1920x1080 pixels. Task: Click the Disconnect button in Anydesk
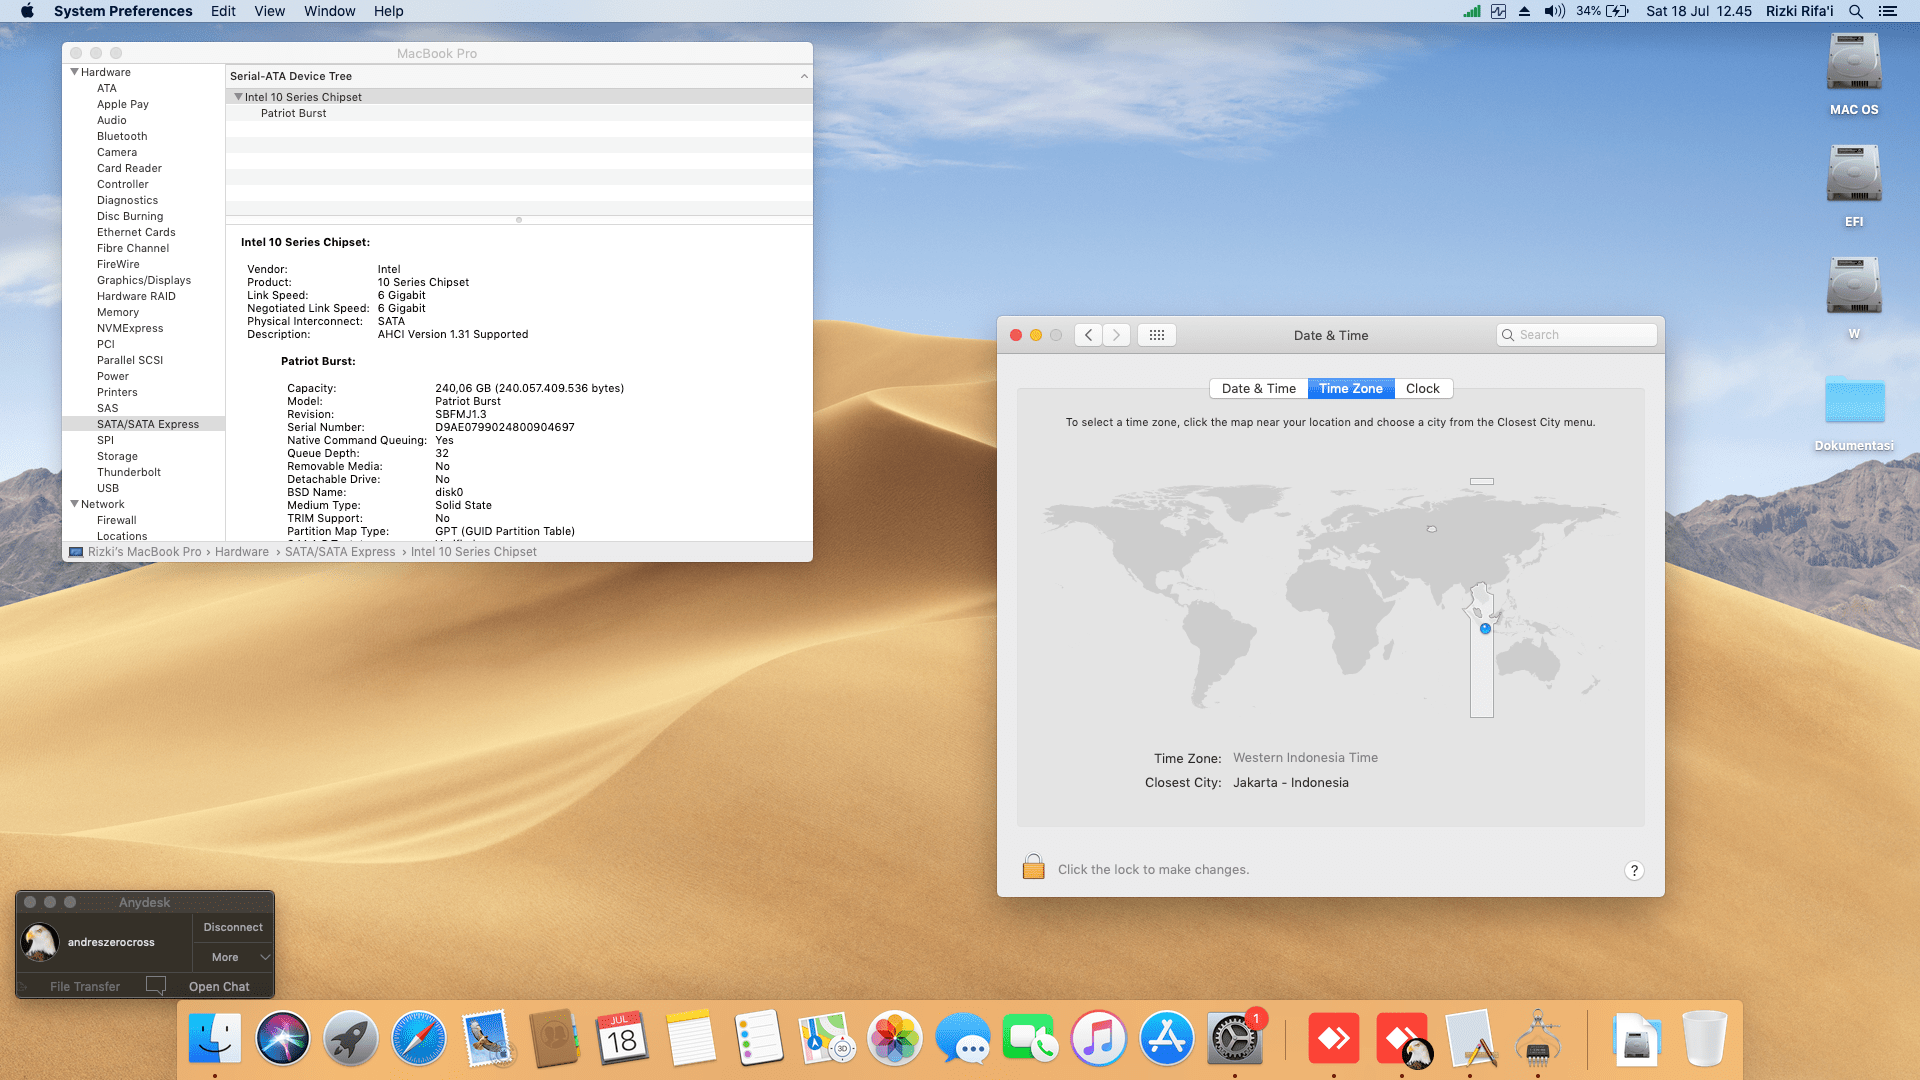click(233, 927)
